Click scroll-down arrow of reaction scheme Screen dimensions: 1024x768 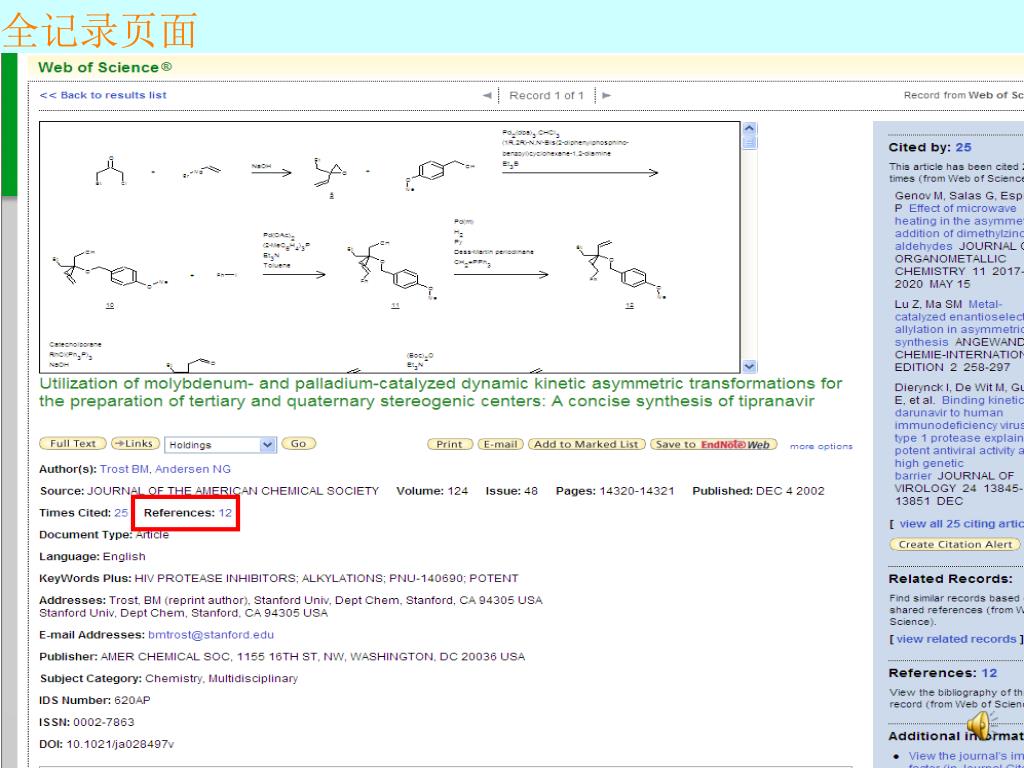[750, 366]
